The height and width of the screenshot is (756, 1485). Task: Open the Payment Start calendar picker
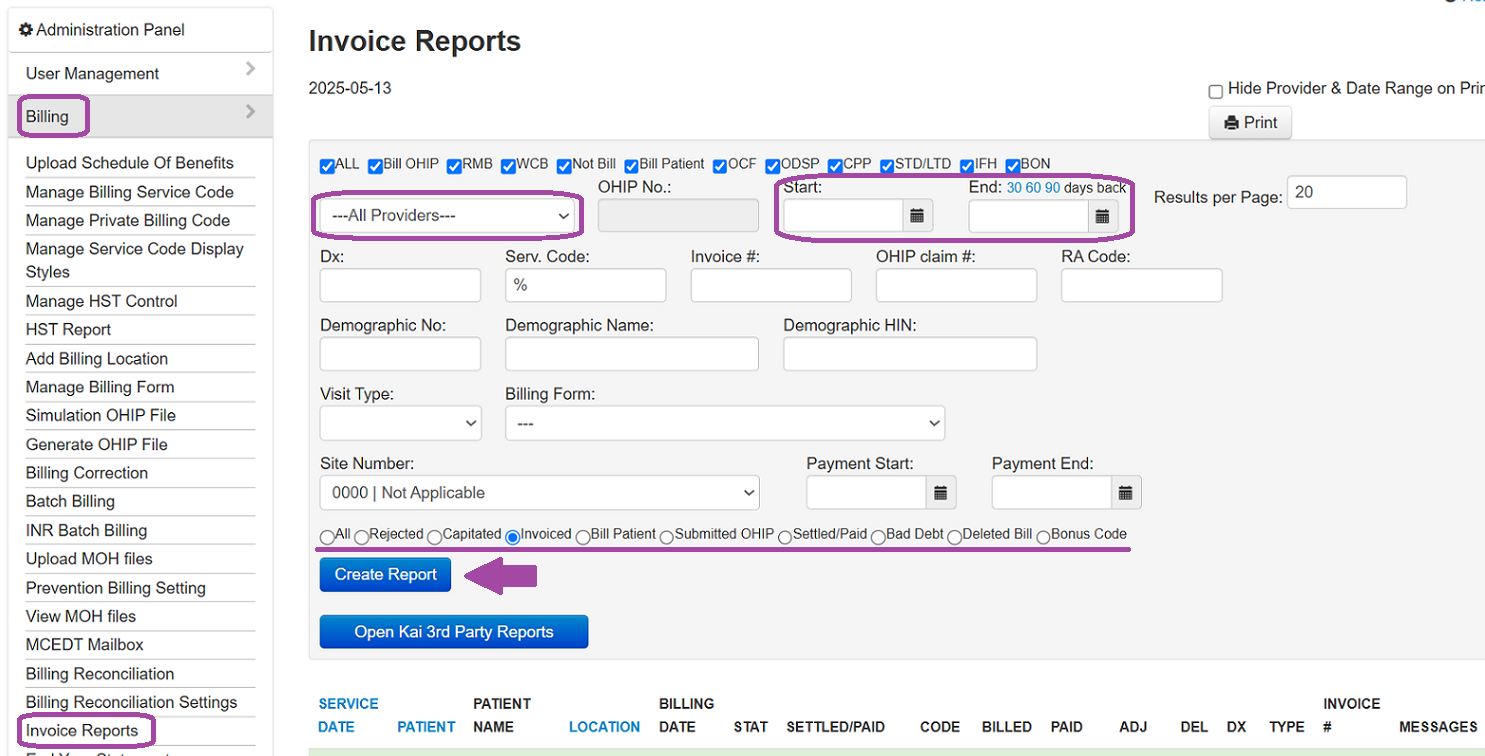pos(940,492)
